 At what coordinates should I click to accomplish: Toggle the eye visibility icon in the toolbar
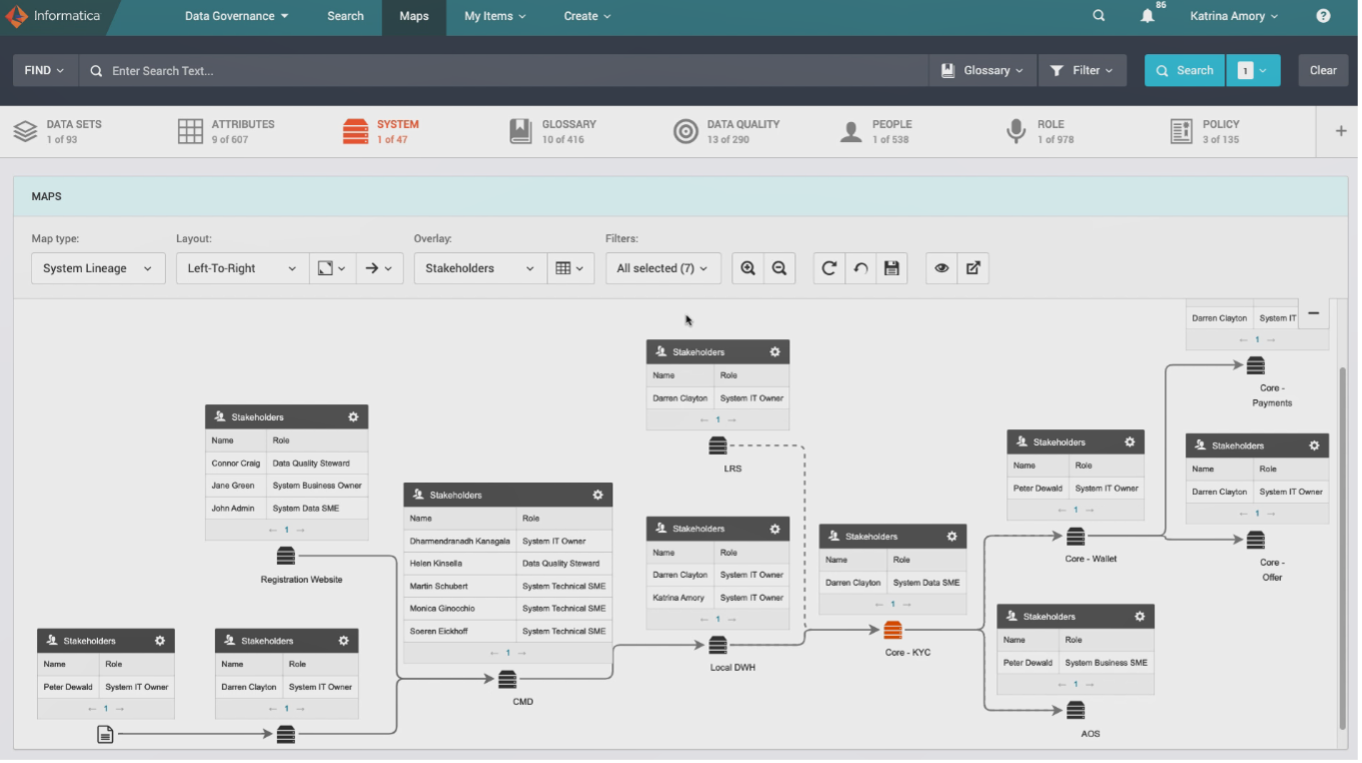pyautogui.click(x=941, y=268)
